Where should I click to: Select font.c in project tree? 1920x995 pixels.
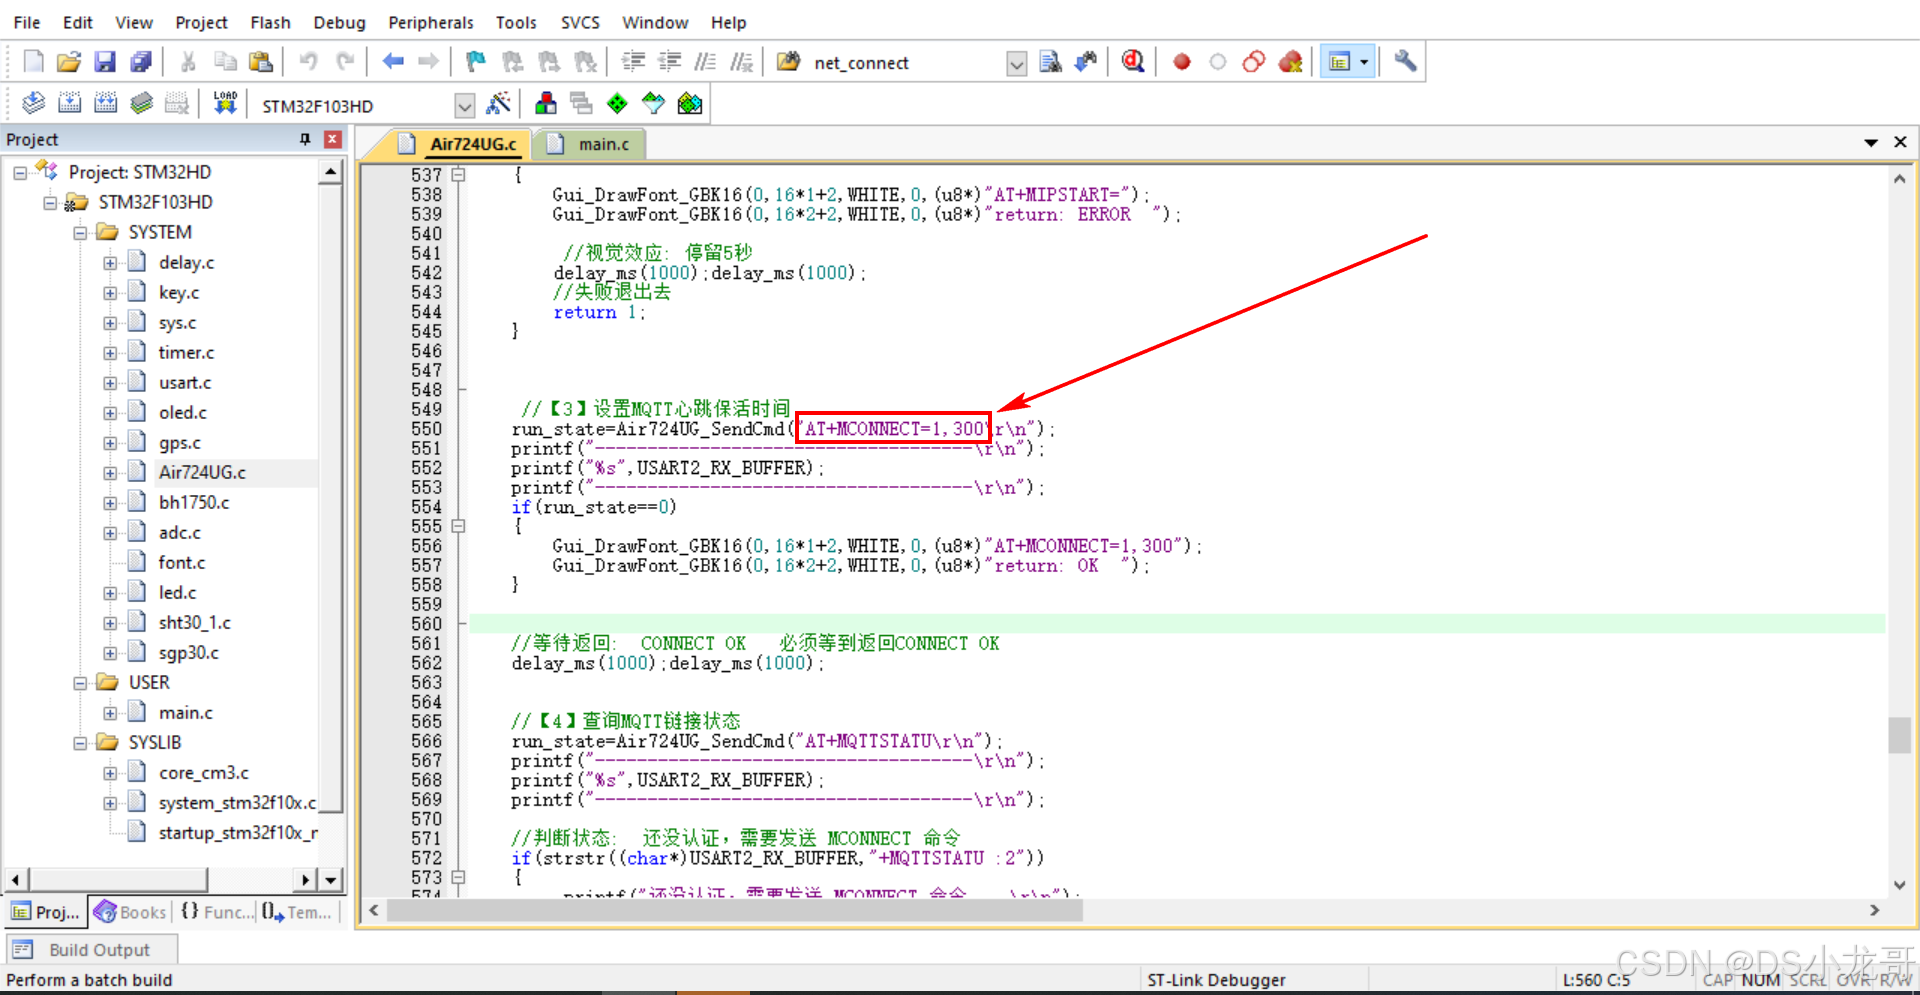(x=181, y=563)
